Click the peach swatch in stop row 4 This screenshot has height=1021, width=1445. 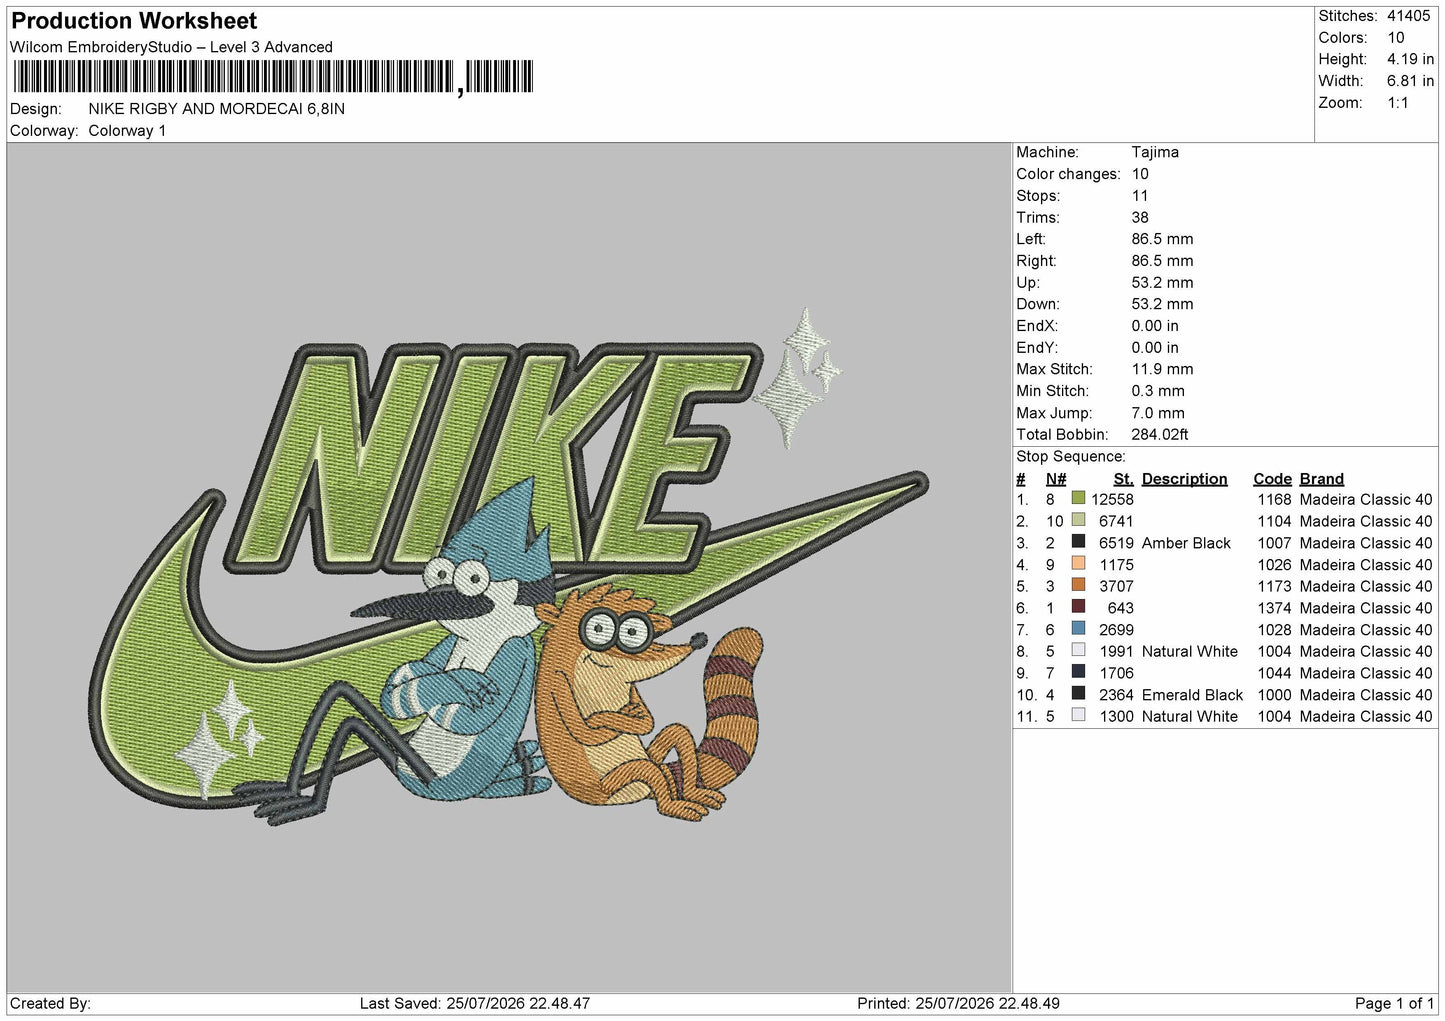(x=1078, y=564)
